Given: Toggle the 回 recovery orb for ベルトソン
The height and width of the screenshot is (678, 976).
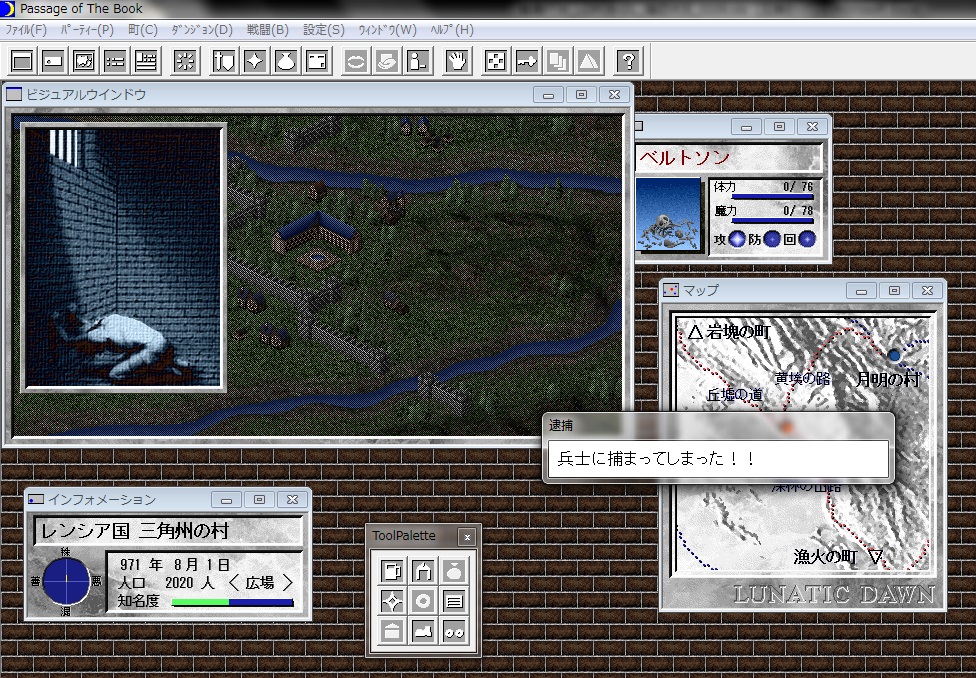Looking at the screenshot, I should click(807, 240).
